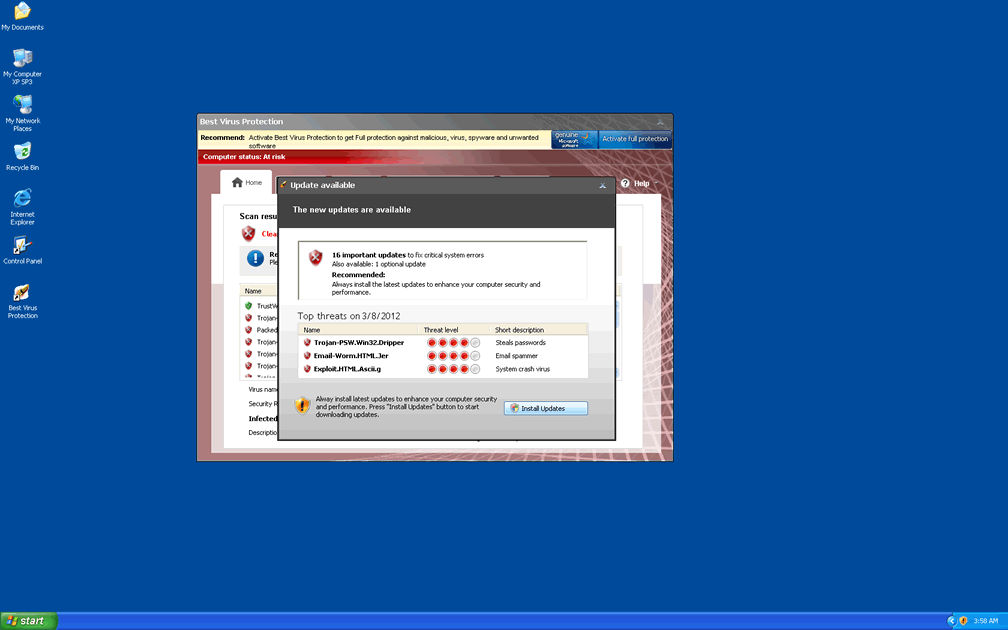Click the Clean link in scan results

point(268,233)
